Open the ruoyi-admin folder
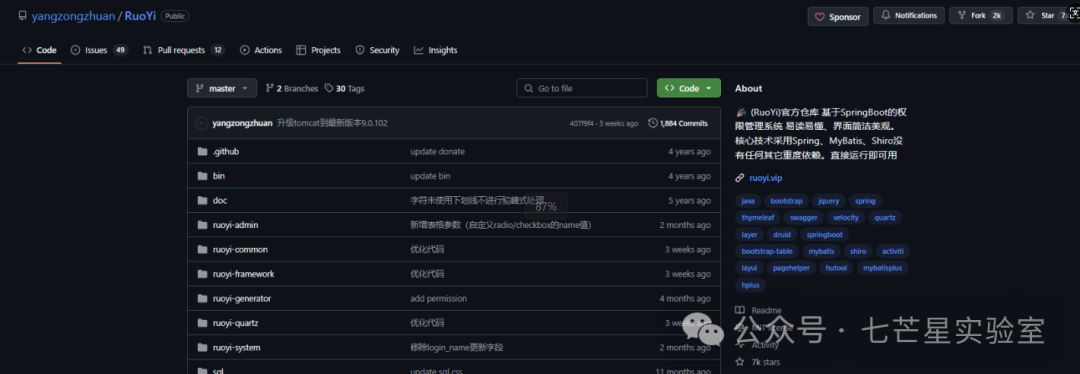The width and height of the screenshot is (1080, 374). coord(236,225)
